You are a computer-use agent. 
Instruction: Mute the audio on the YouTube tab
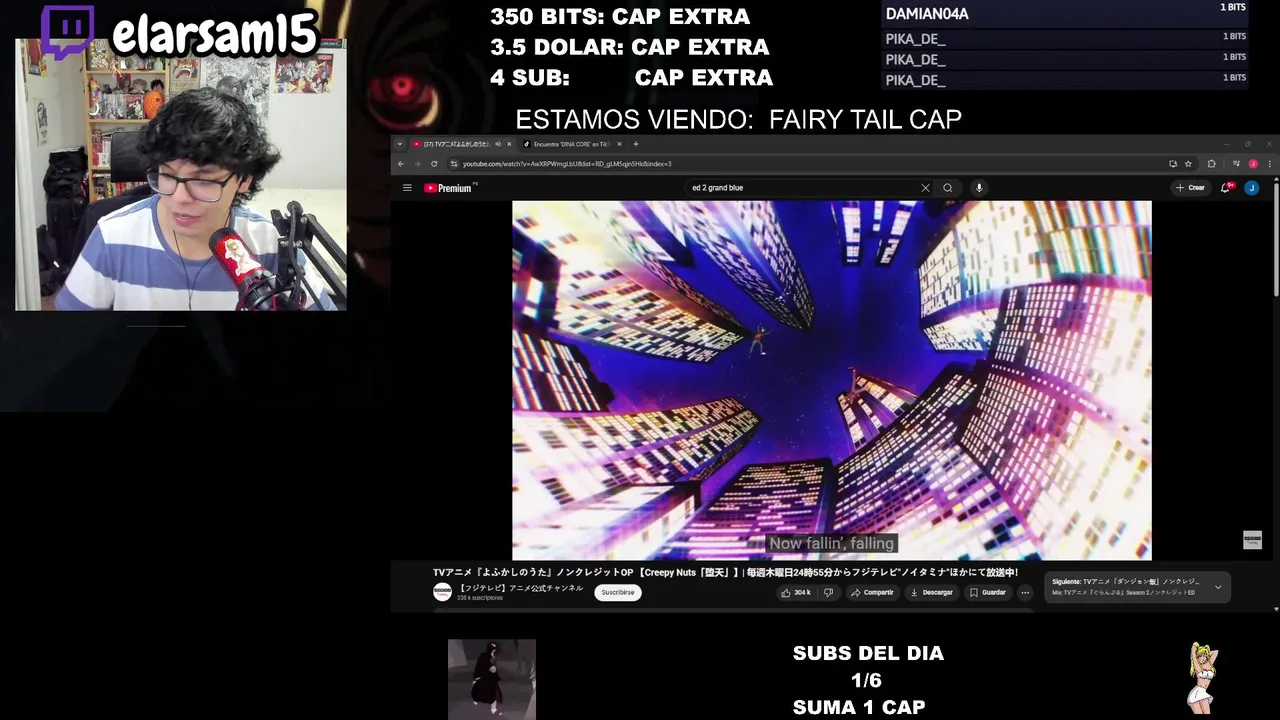pyautogui.click(x=498, y=144)
